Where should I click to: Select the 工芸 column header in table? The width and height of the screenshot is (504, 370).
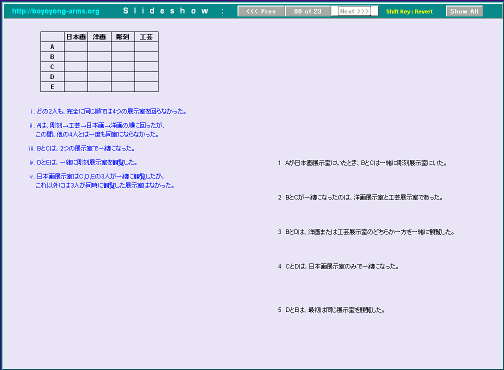click(146, 37)
